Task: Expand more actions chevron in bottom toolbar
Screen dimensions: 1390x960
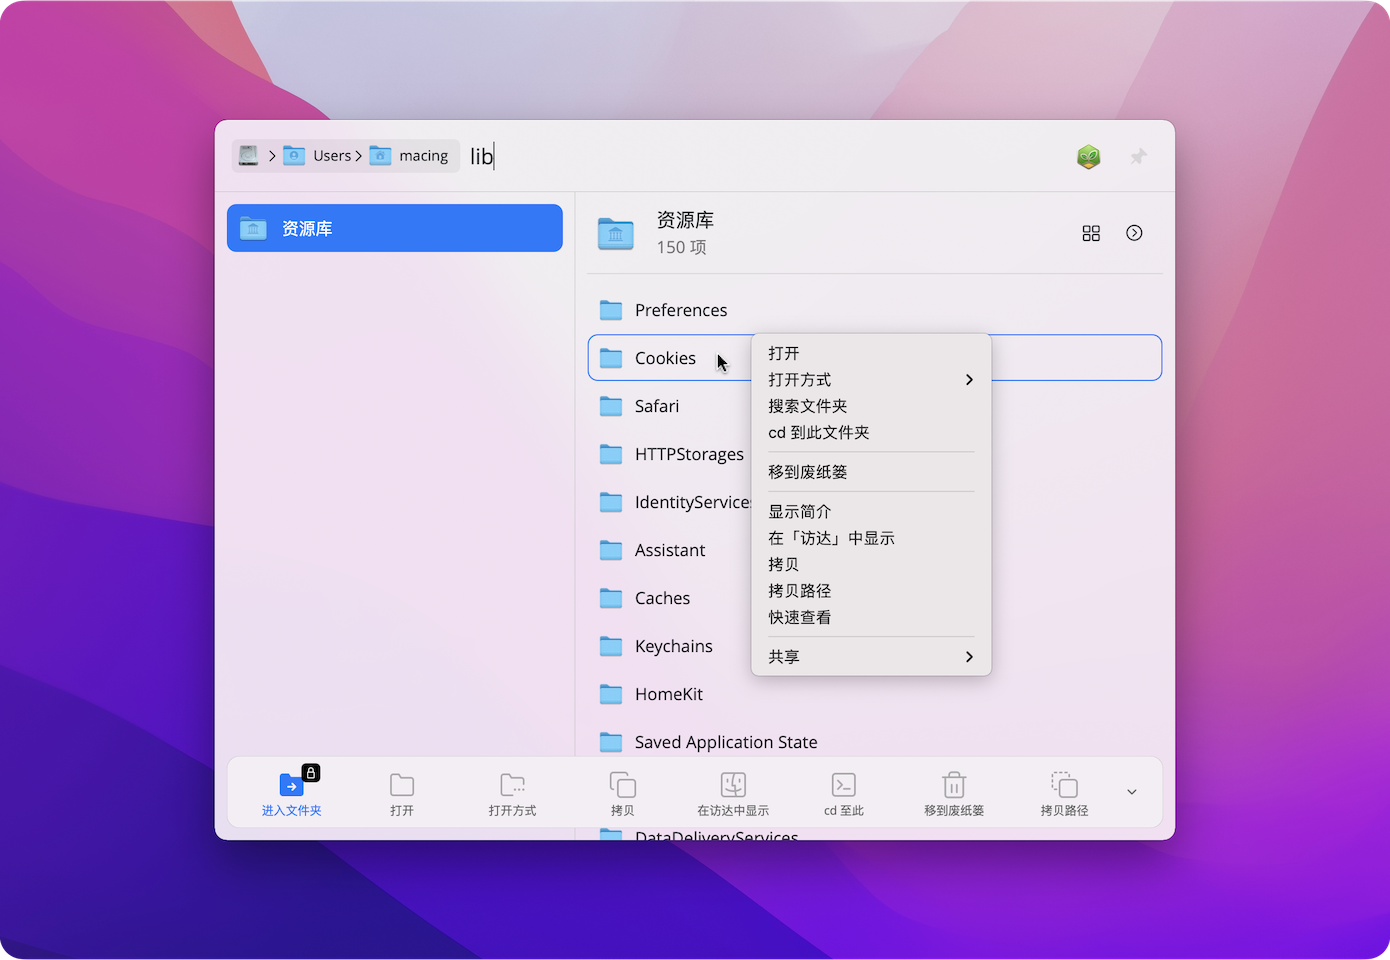Action: click(x=1132, y=792)
